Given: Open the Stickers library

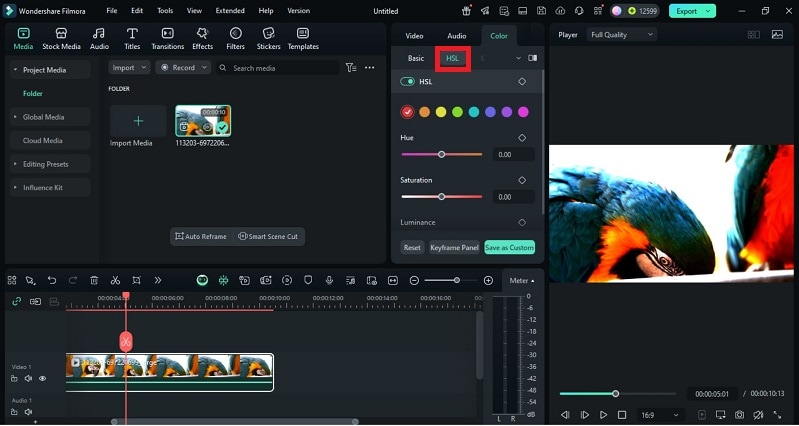Looking at the screenshot, I should [269, 39].
